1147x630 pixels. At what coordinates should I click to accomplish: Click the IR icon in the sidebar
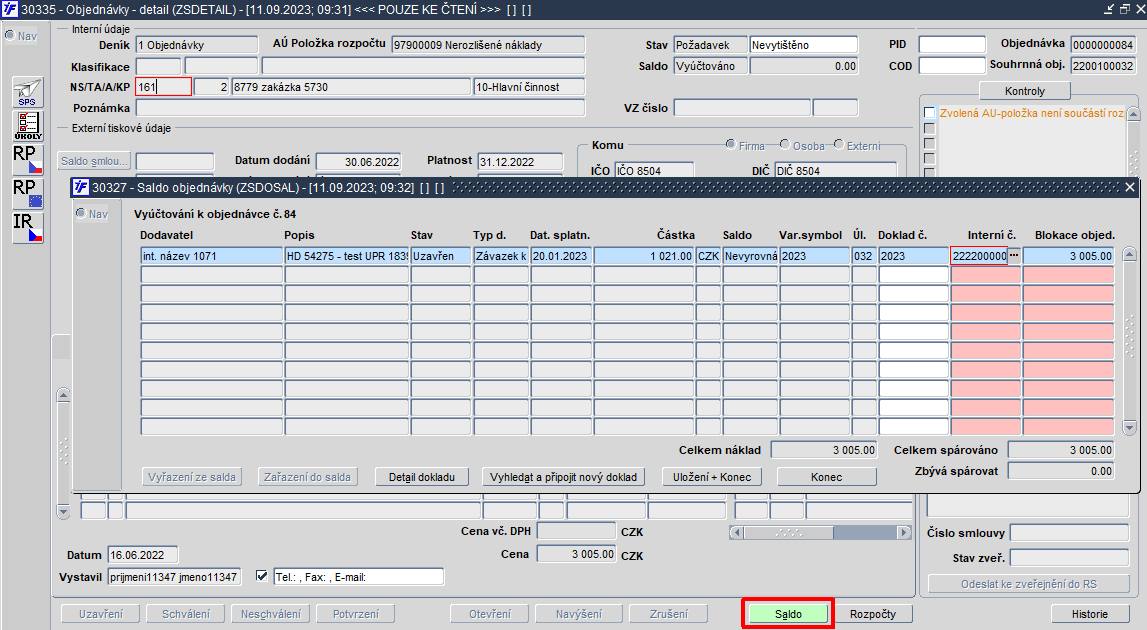click(28, 228)
